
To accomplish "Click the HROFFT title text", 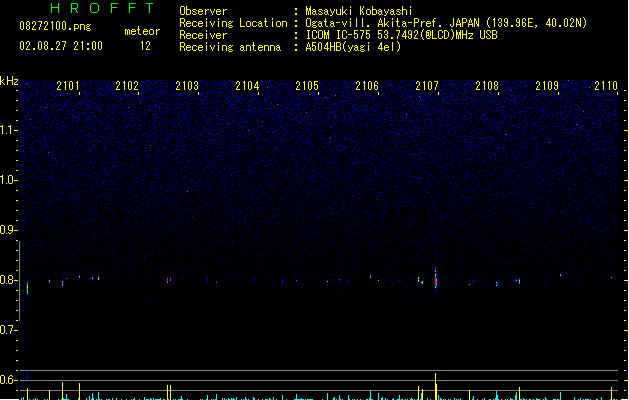I will (103, 8).
